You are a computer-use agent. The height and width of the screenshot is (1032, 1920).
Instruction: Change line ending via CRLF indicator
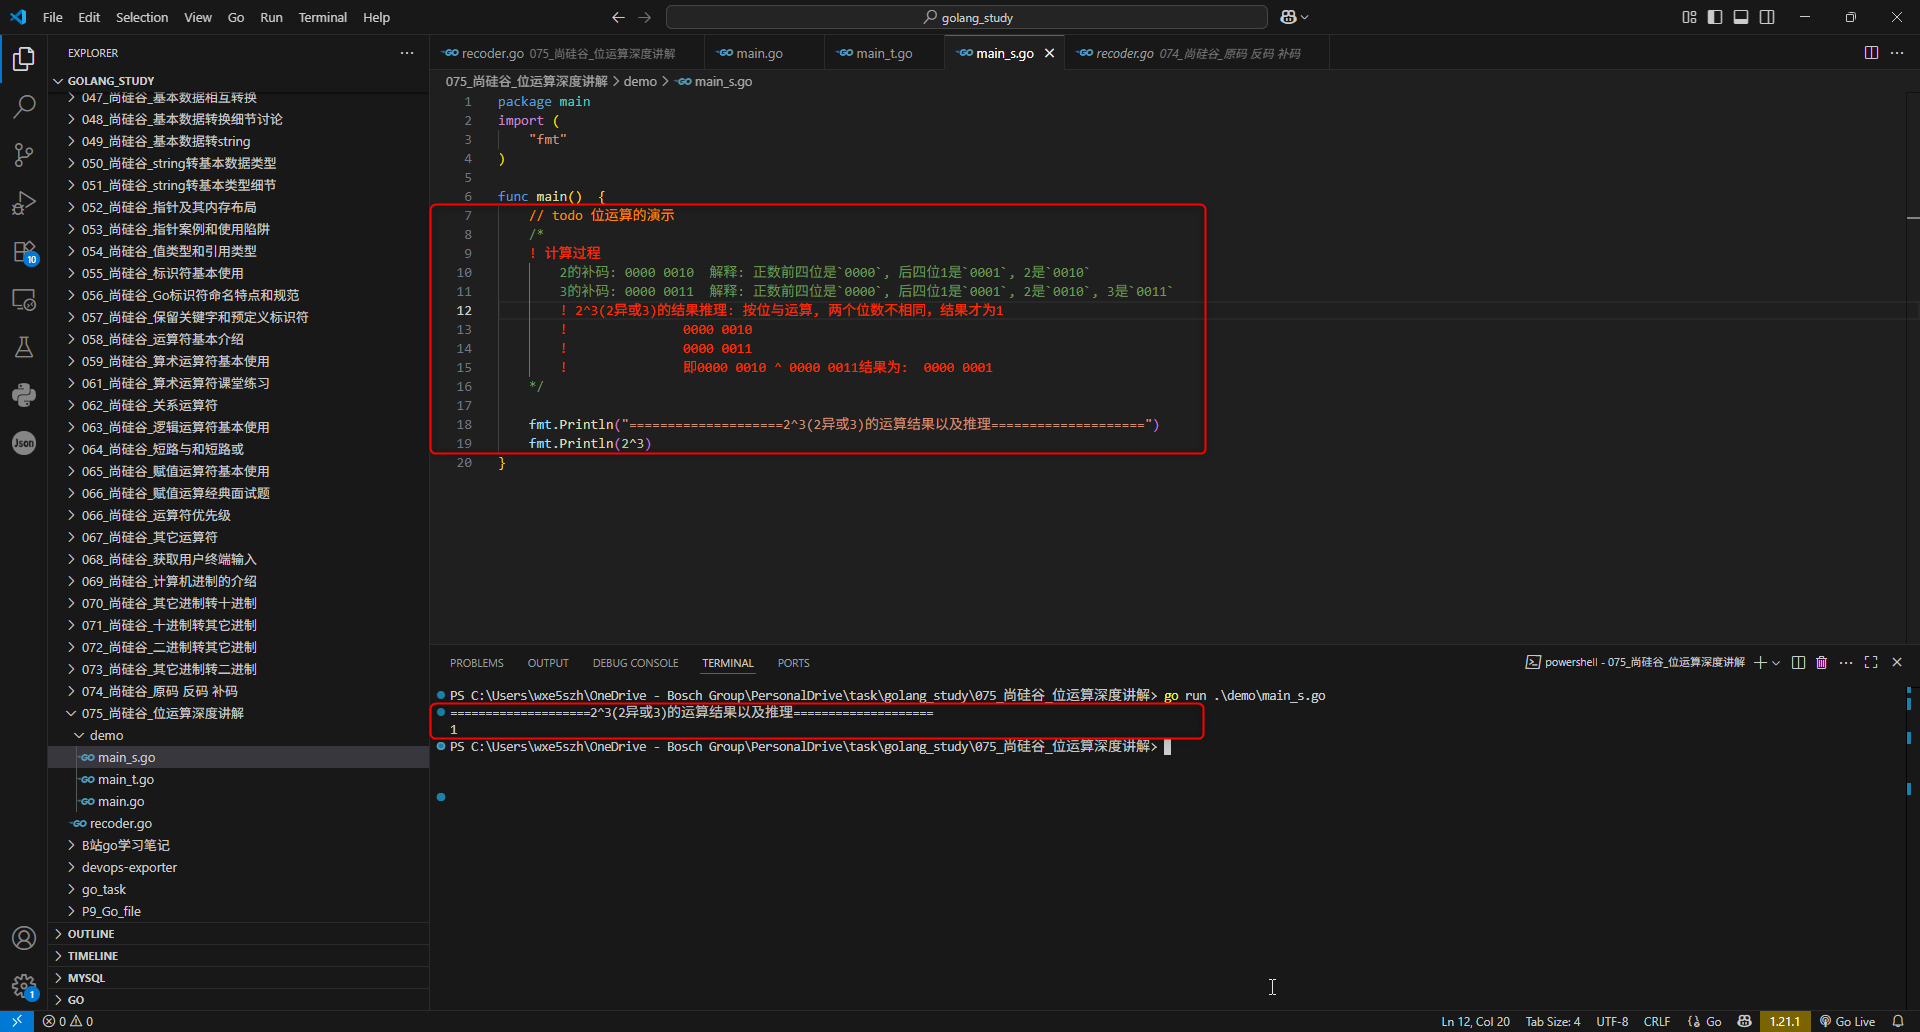point(1657,1021)
